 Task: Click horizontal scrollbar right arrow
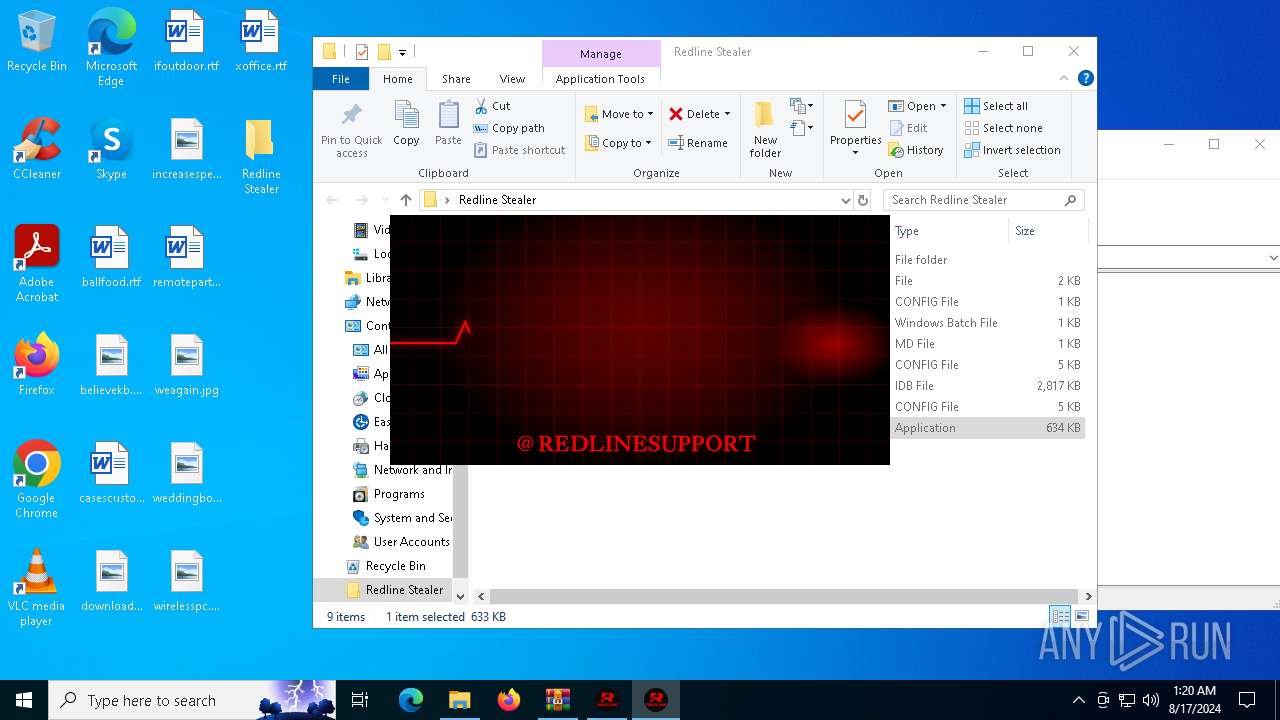[x=1088, y=596]
